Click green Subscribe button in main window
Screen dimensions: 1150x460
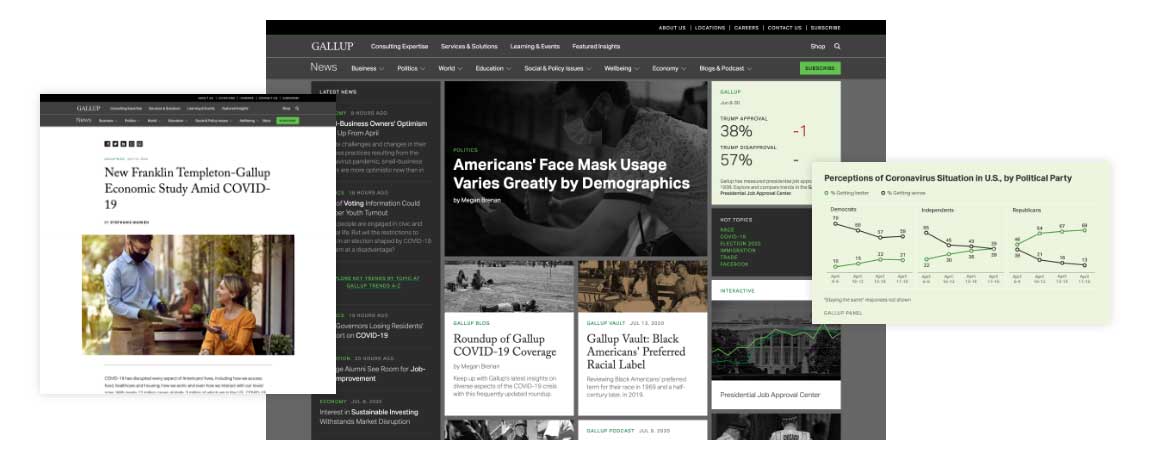click(x=820, y=68)
